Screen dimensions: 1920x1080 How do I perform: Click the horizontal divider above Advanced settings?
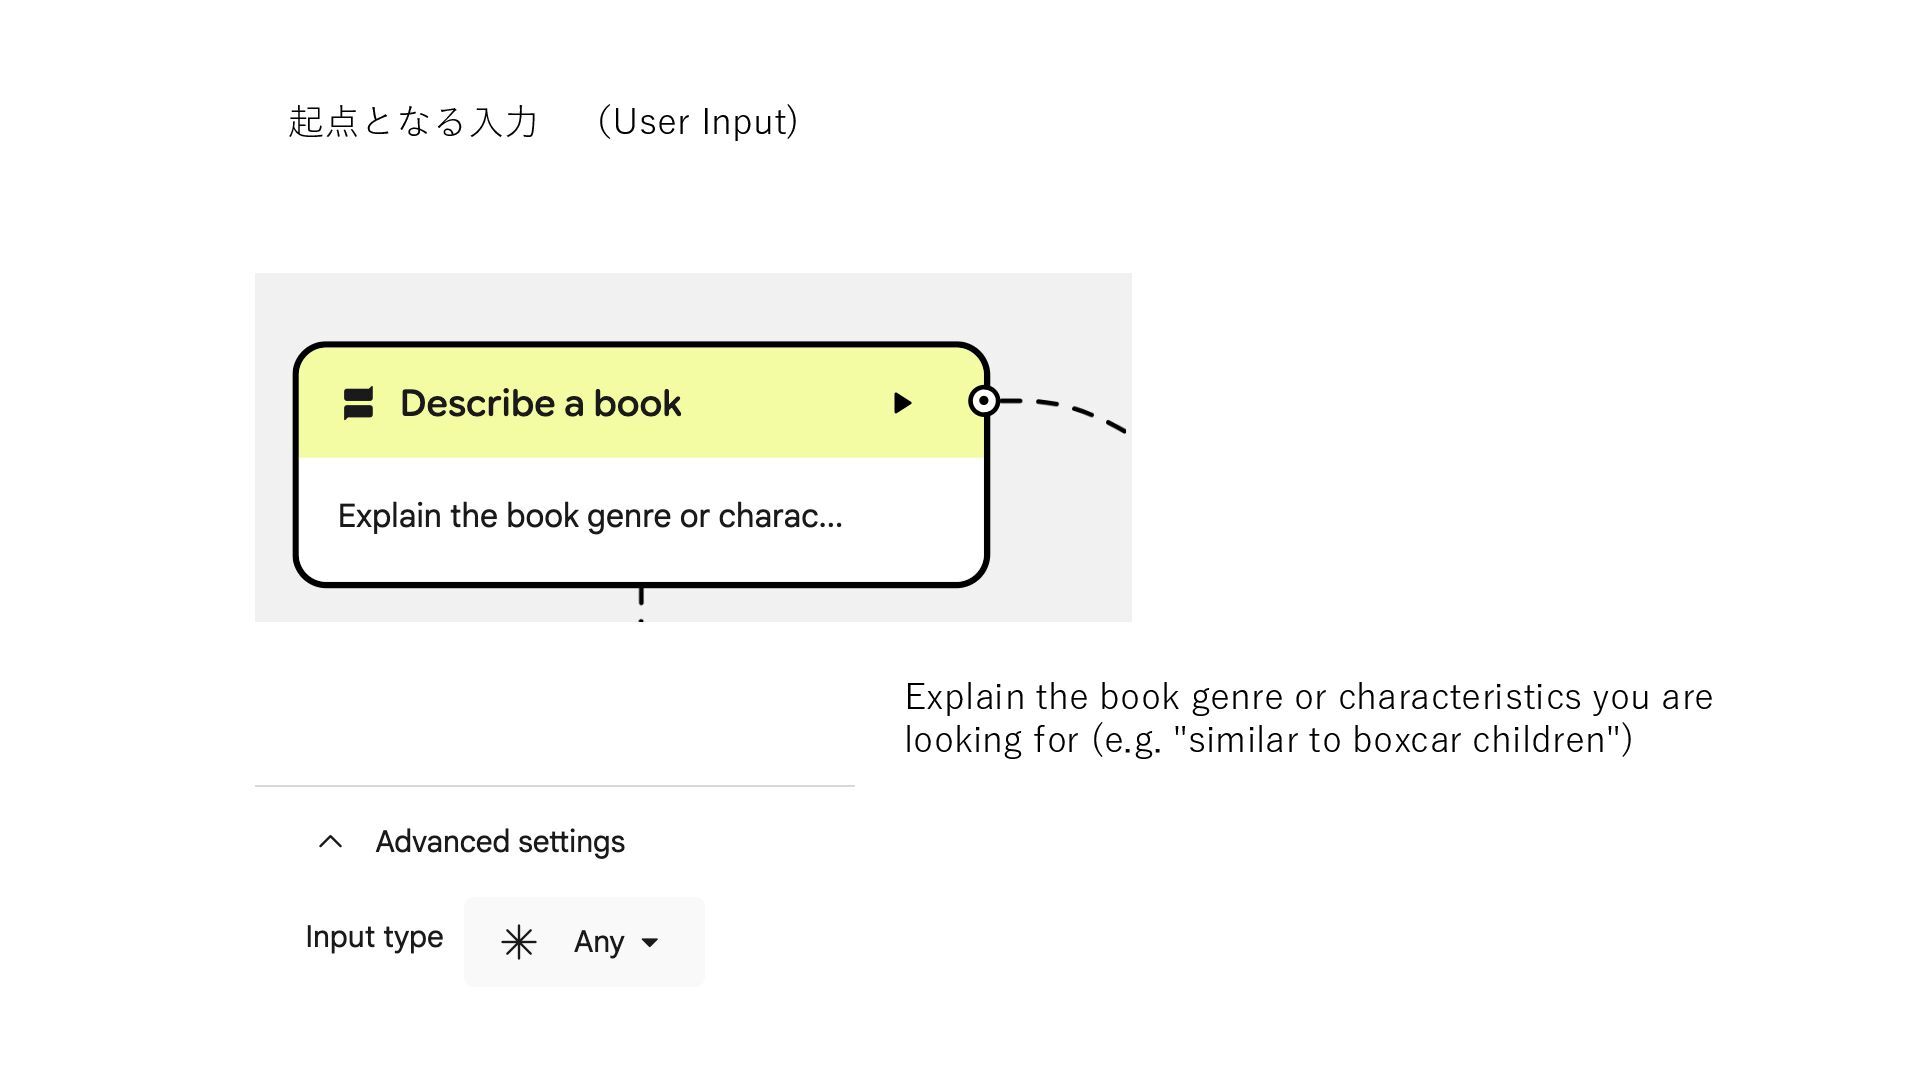[x=554, y=786]
